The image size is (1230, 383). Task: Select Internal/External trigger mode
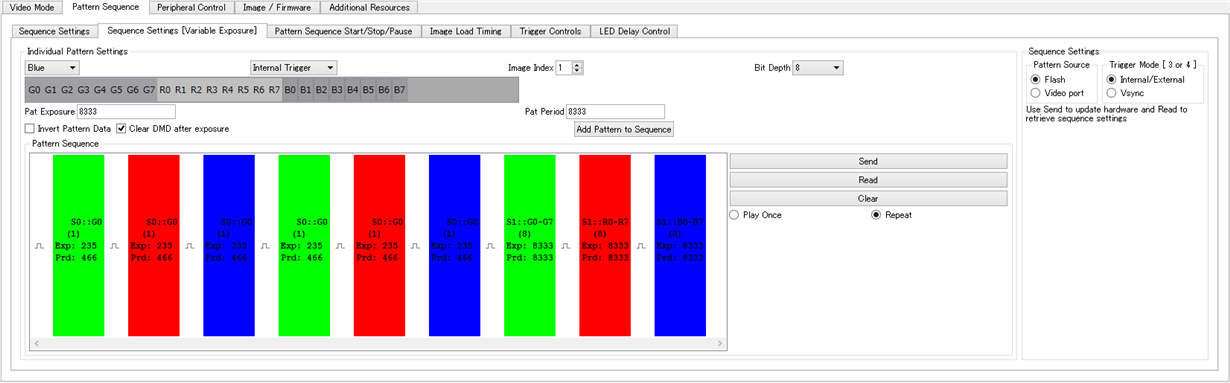point(1111,79)
